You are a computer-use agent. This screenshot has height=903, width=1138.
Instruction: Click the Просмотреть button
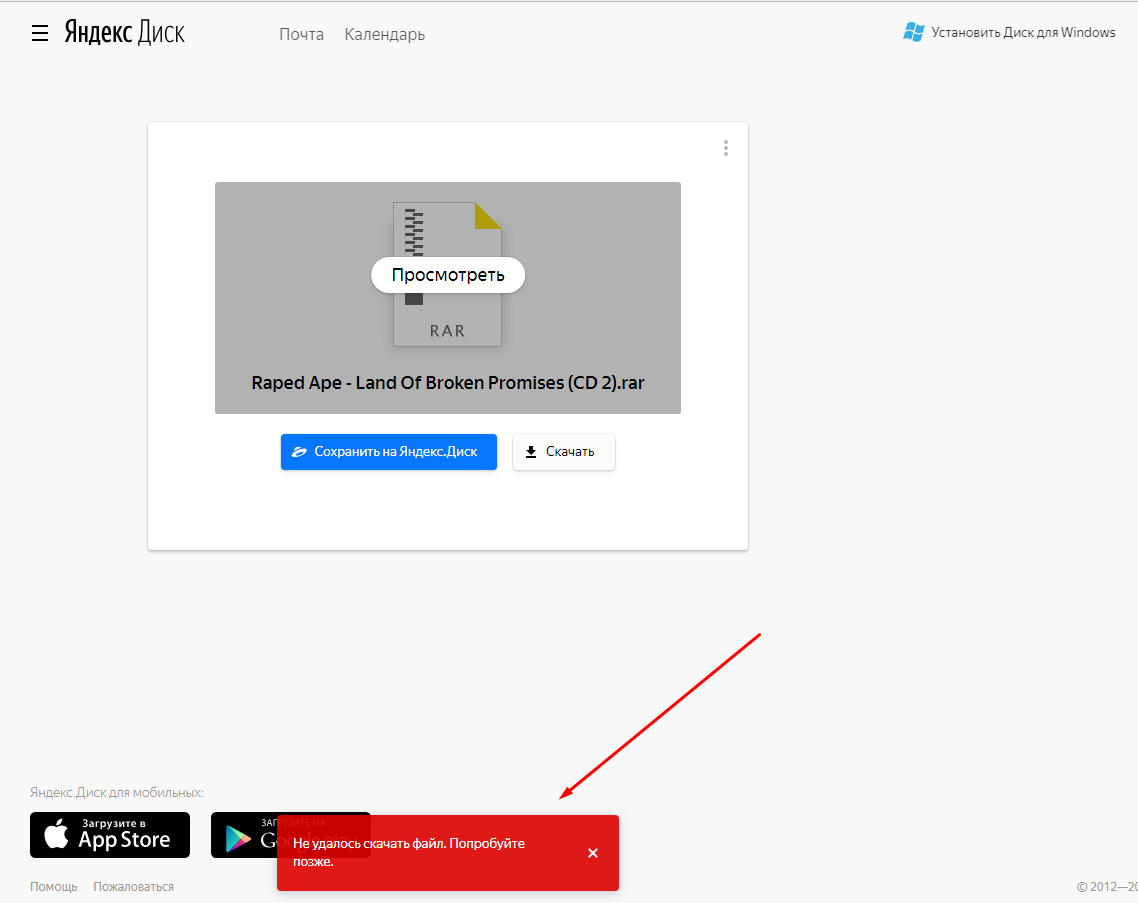[448, 275]
